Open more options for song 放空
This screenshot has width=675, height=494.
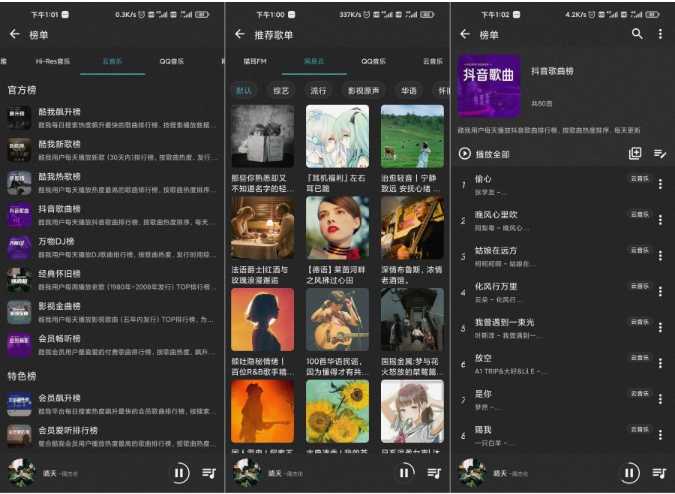[x=660, y=363]
